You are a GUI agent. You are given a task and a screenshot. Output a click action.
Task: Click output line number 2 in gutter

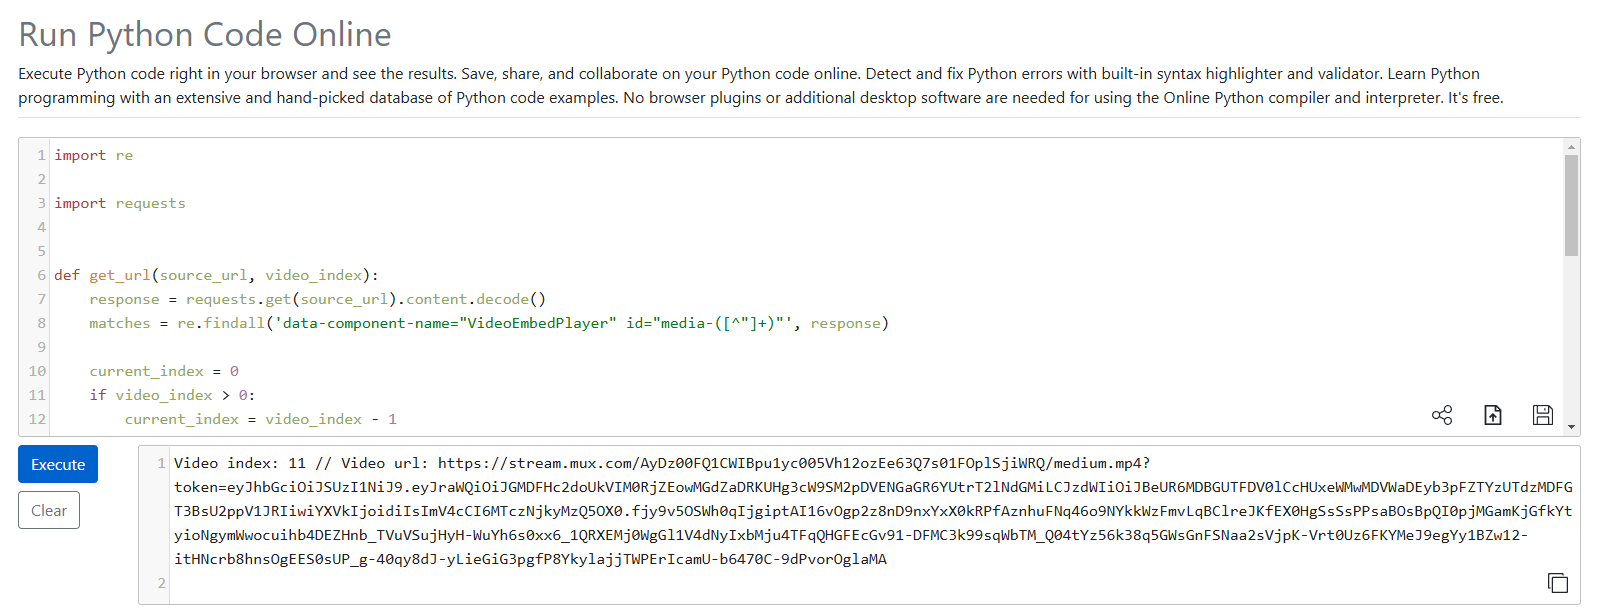click(x=161, y=583)
